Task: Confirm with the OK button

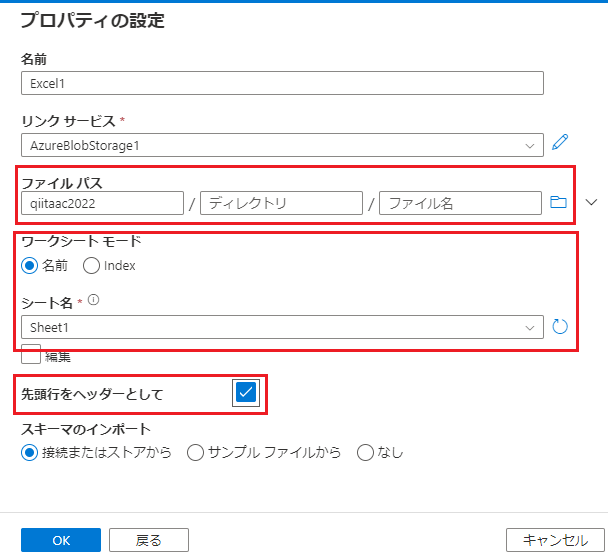Action: [61, 540]
